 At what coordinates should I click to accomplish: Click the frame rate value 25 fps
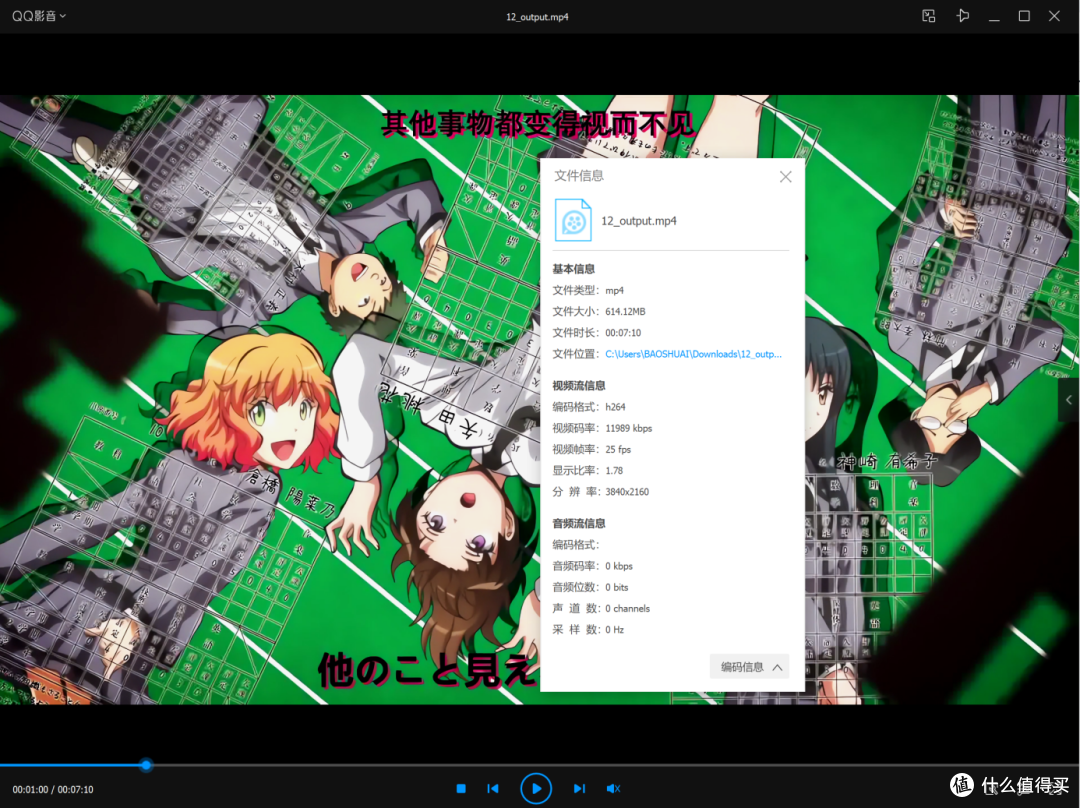[x=618, y=450]
